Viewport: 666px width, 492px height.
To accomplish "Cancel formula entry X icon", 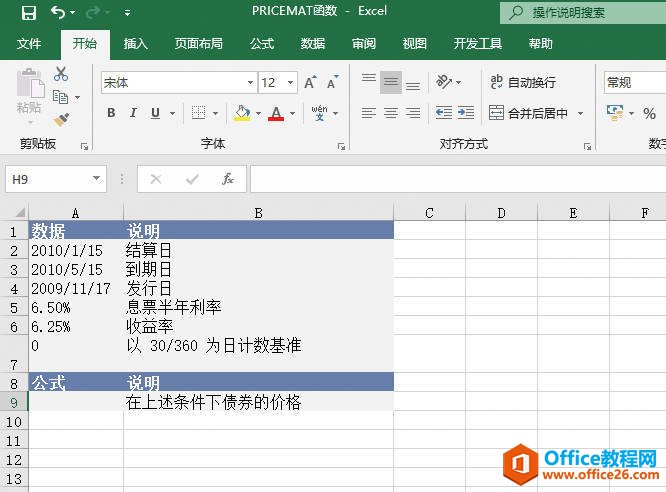I will click(x=156, y=179).
